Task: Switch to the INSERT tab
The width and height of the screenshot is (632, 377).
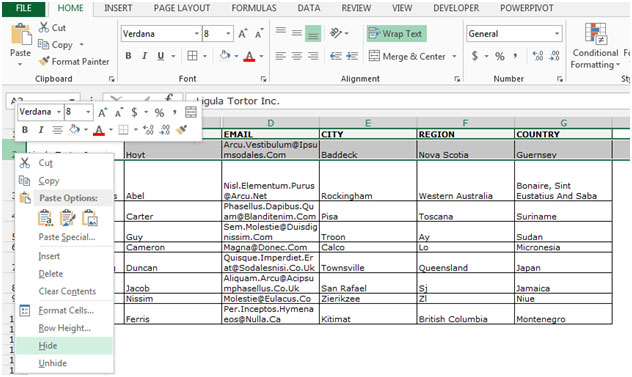Action: tap(118, 8)
